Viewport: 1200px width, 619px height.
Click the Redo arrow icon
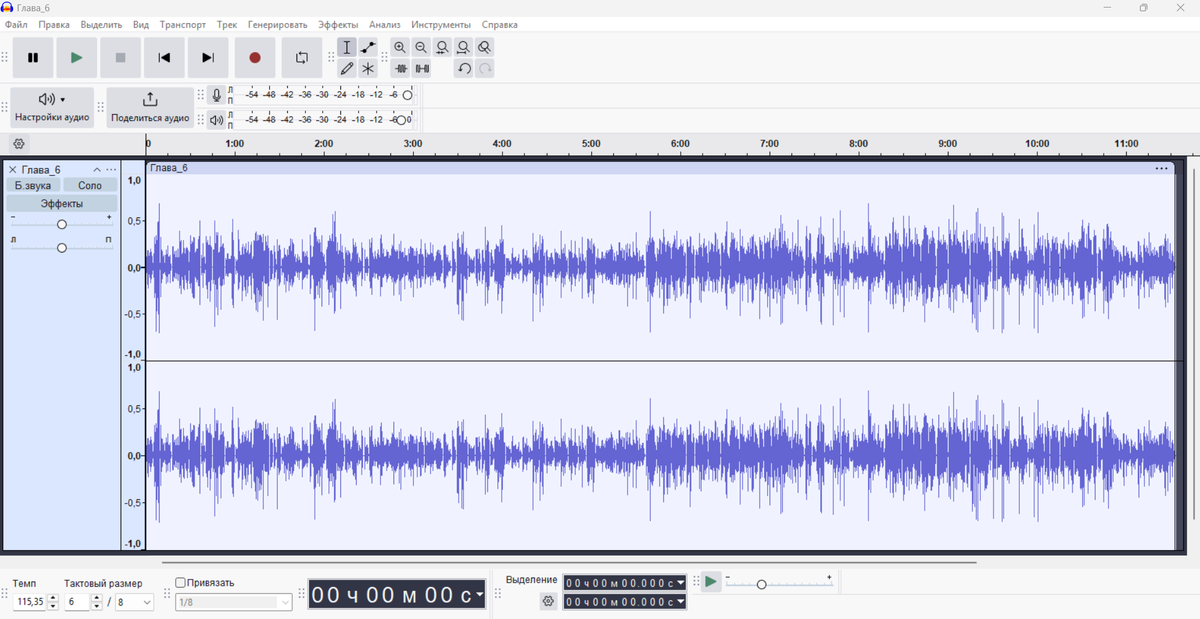coord(485,68)
